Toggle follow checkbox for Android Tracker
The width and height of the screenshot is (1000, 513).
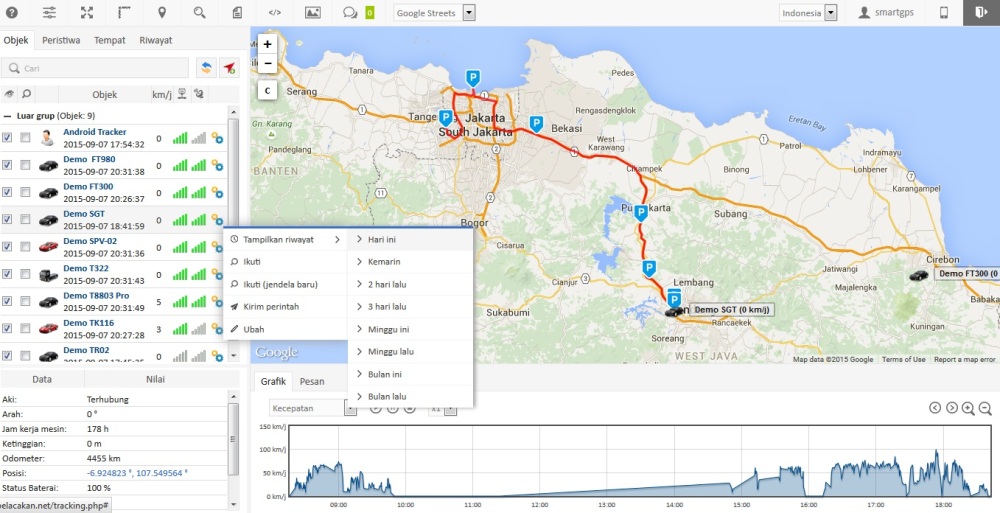[x=26, y=137]
